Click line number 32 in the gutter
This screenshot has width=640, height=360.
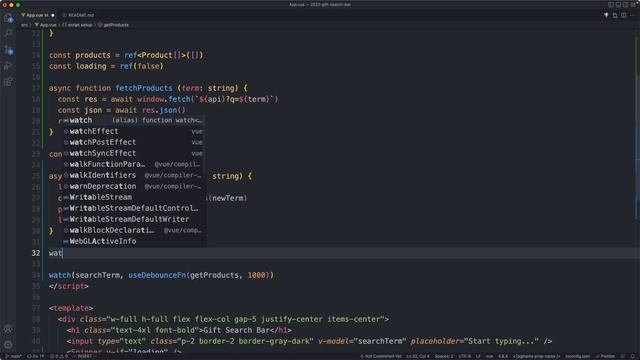36,253
